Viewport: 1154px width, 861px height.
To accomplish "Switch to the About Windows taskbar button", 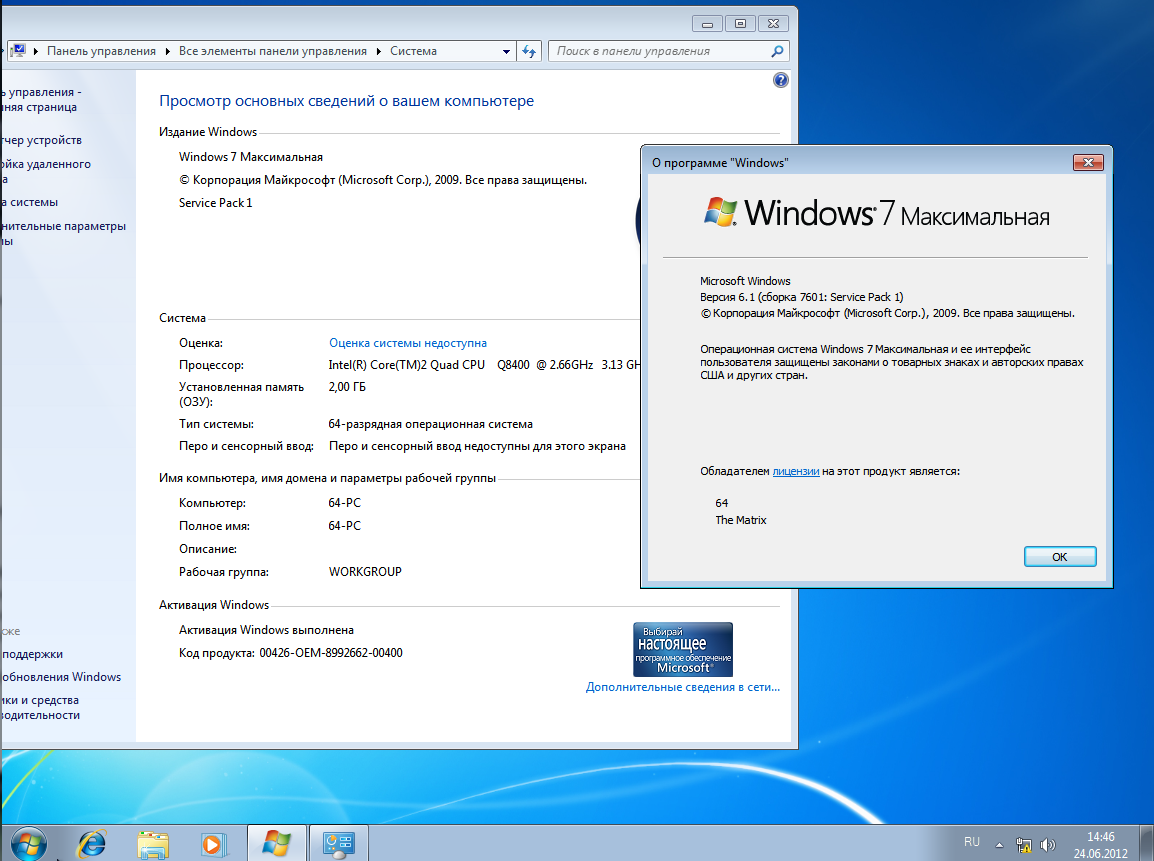I will (x=277, y=843).
